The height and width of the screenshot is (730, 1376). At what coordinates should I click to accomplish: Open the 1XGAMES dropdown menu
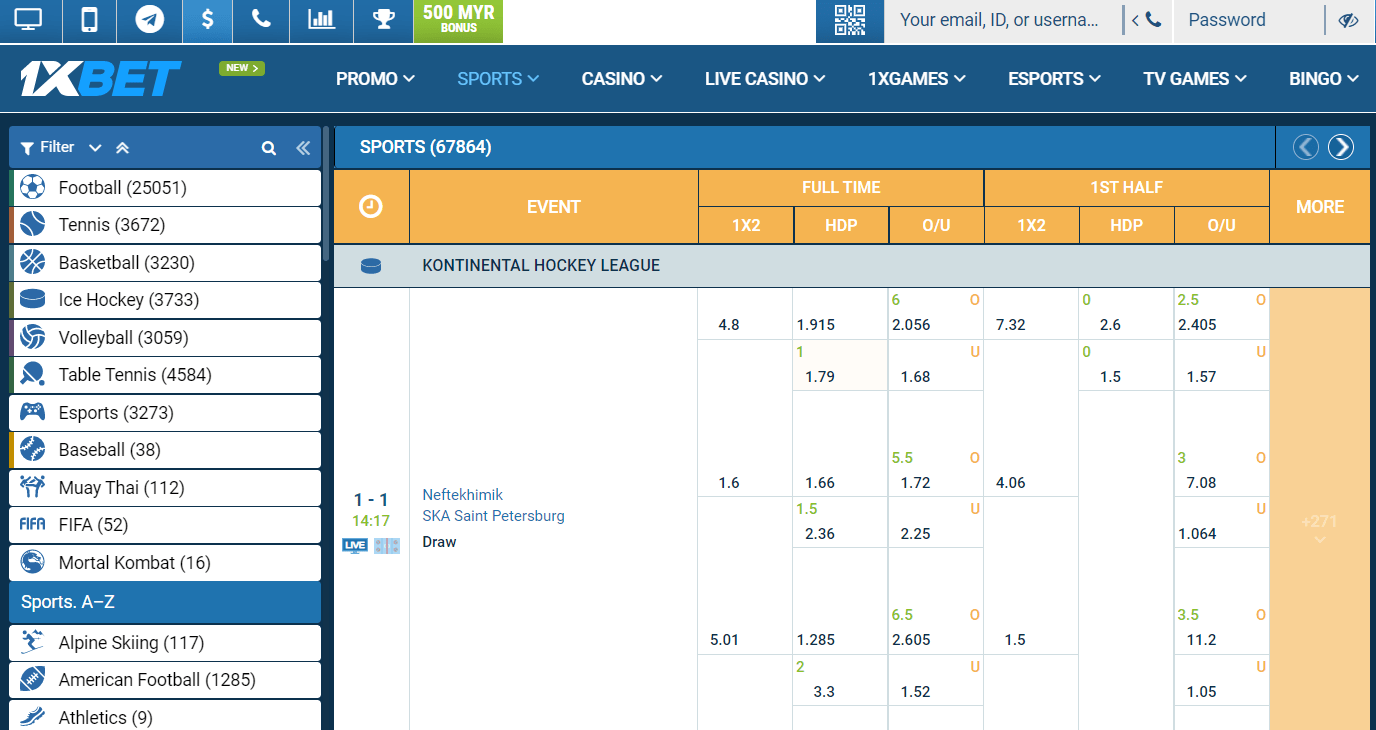pyautogui.click(x=917, y=79)
